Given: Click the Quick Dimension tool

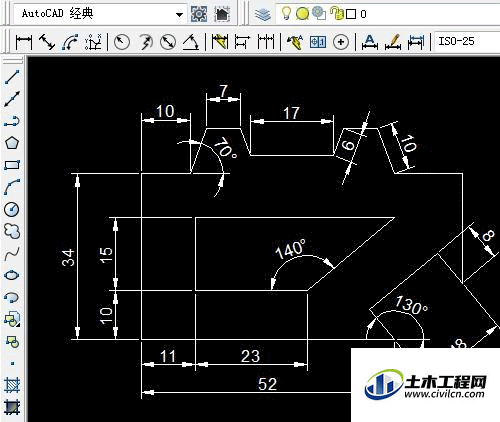Looking at the screenshot, I should (x=220, y=42).
